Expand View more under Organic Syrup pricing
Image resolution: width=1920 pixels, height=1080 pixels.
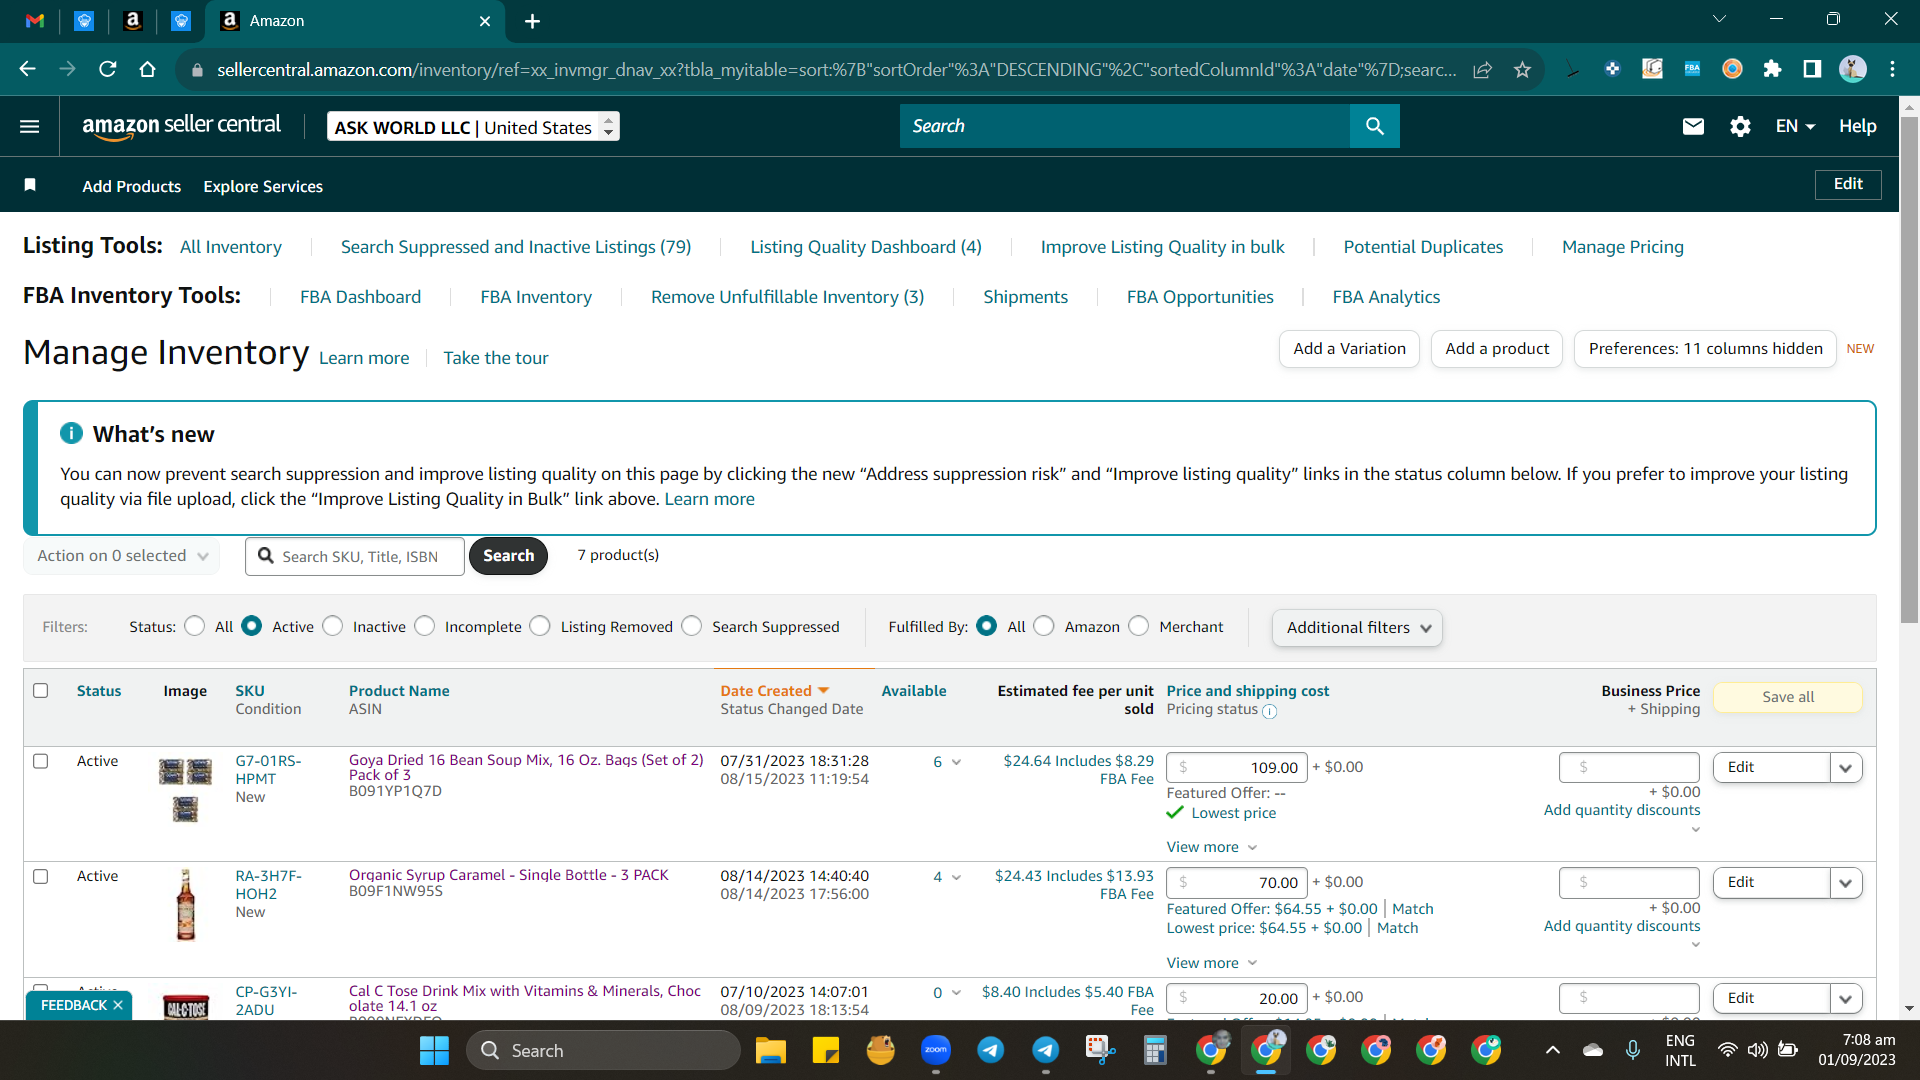coord(1211,963)
